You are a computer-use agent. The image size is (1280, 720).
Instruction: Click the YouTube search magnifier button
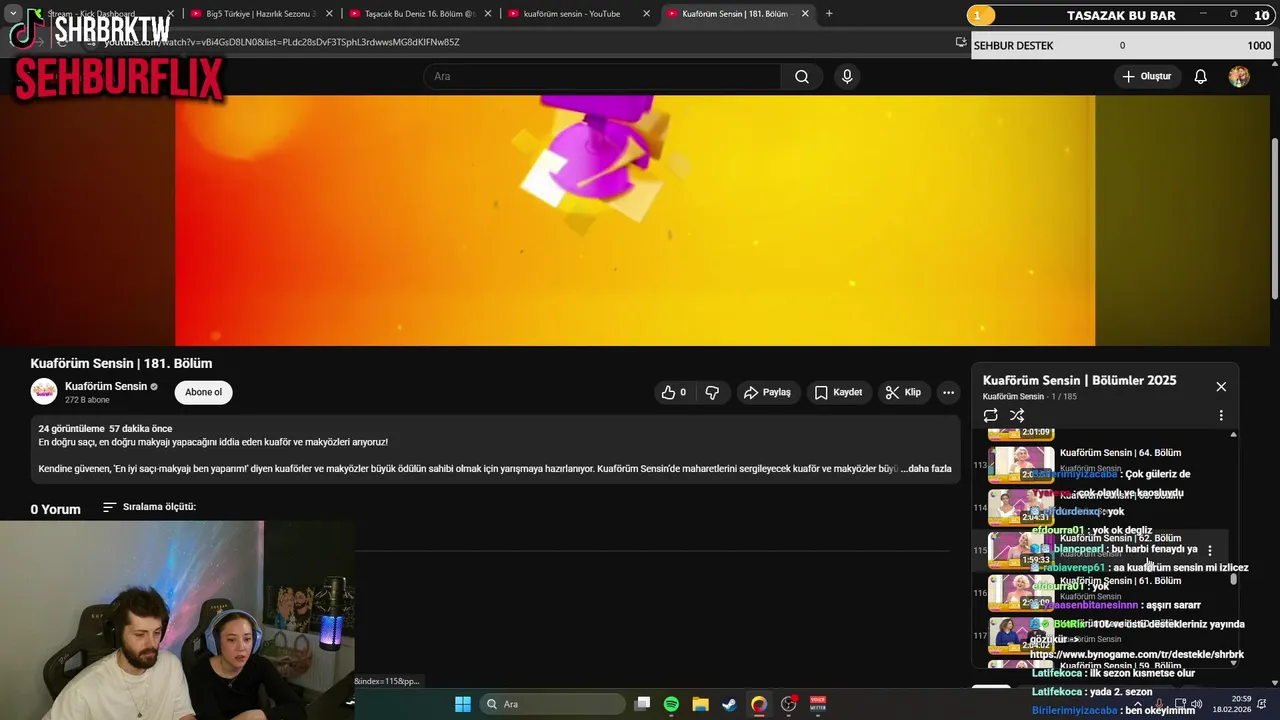[802, 77]
